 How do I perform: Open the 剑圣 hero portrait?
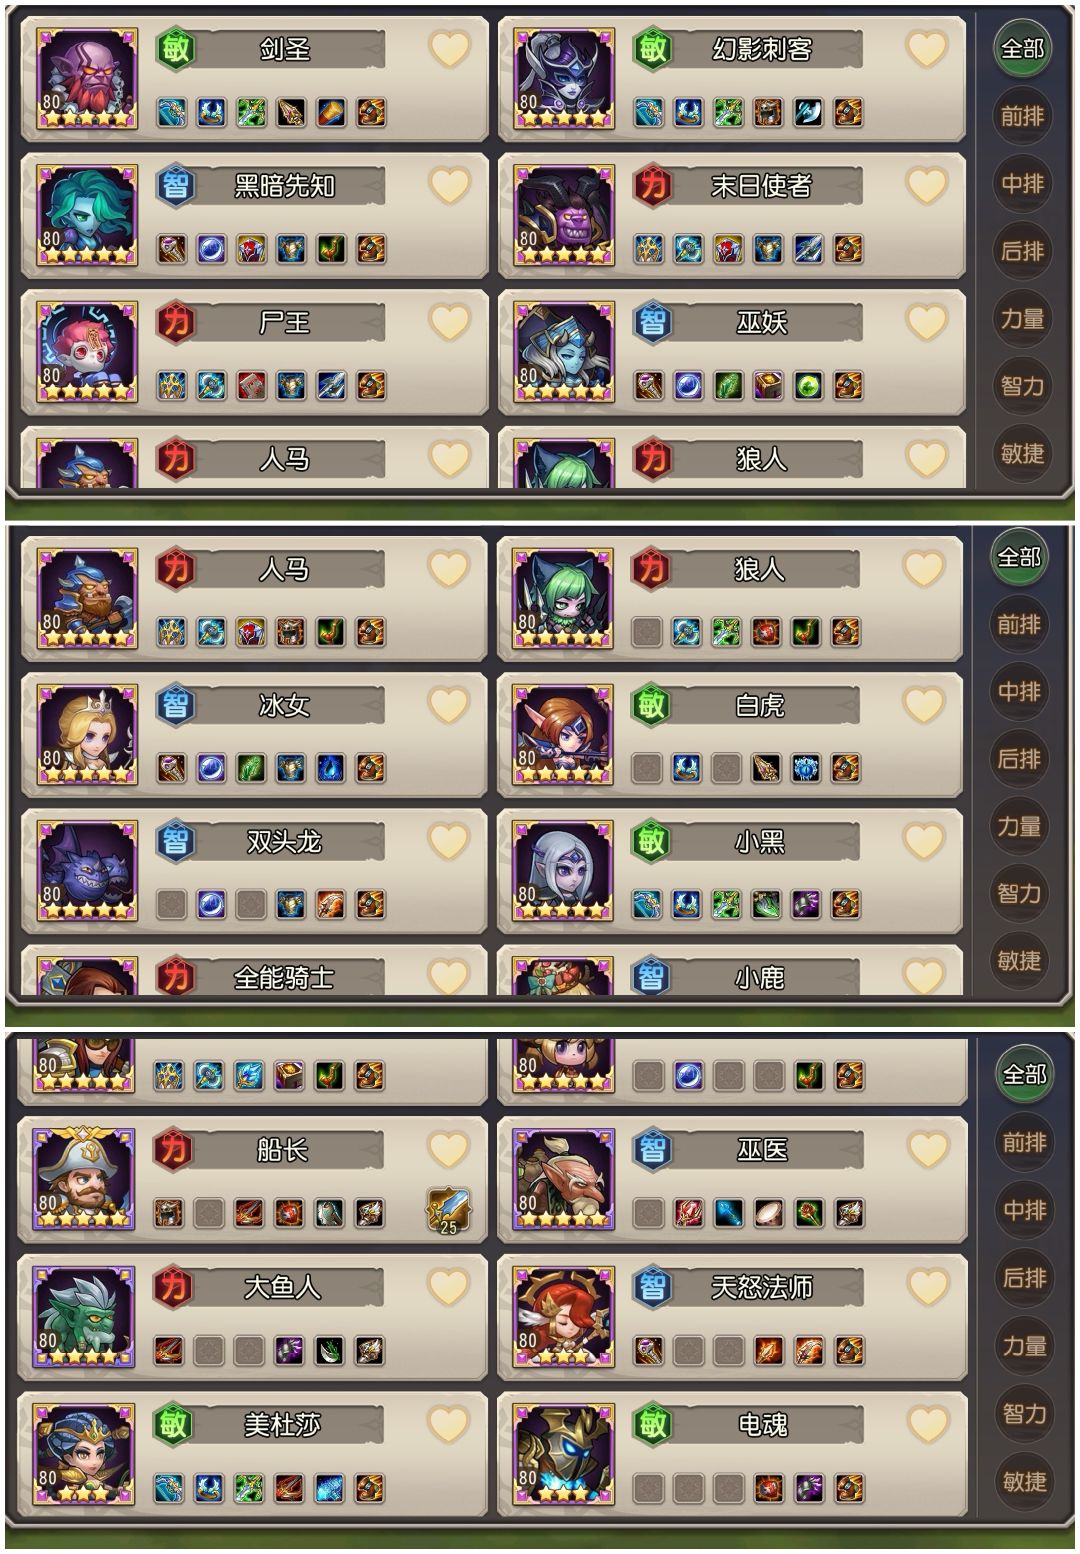click(87, 79)
